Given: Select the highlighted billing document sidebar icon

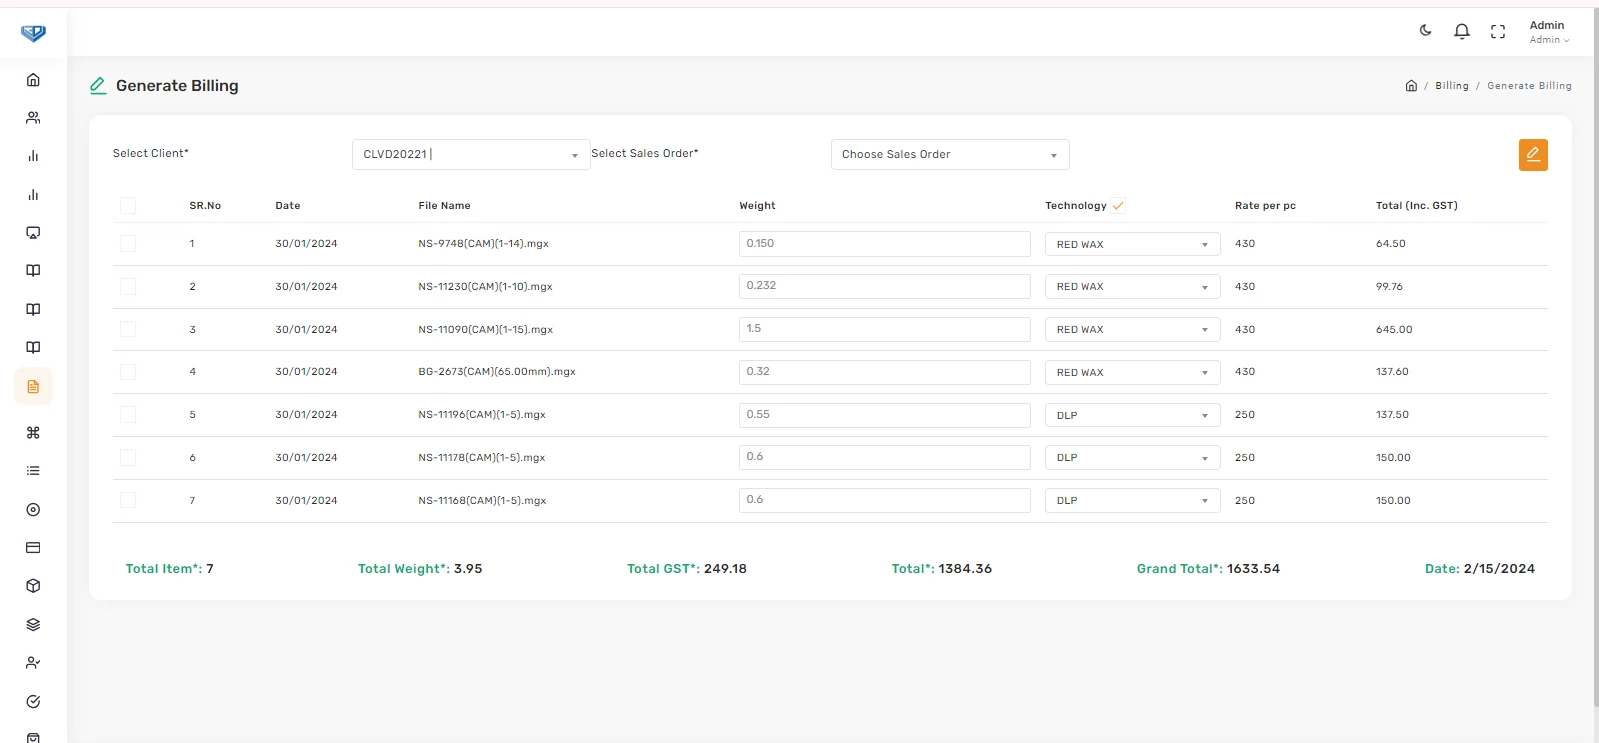Looking at the screenshot, I should tap(33, 386).
